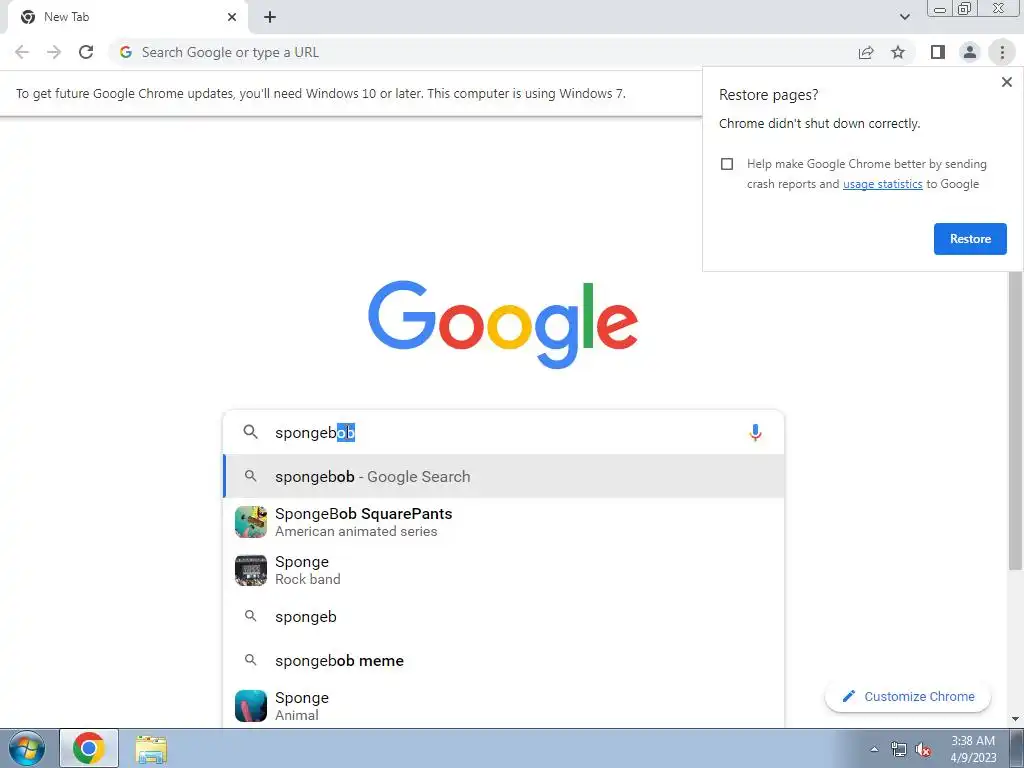Viewport: 1024px width, 768px height.
Task: Open the profile avatar icon
Action: pos(970,52)
